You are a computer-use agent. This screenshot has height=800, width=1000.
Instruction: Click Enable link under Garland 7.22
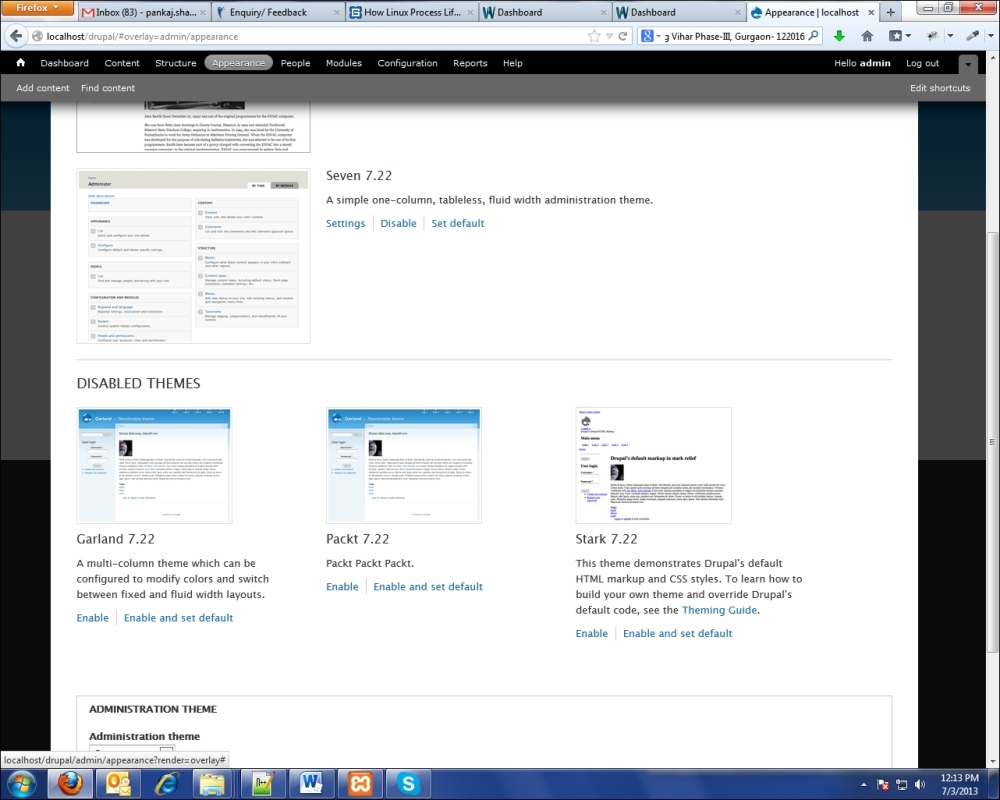(92, 618)
